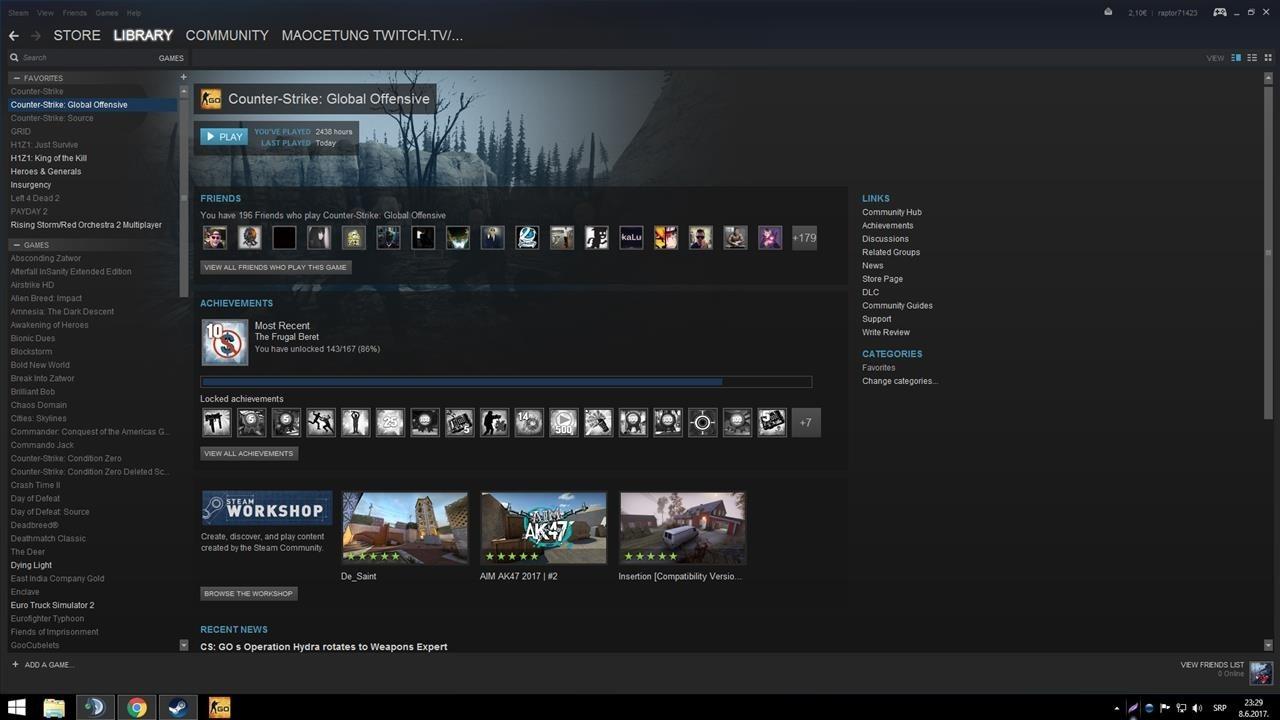Show the +7 more locked achievements tile
1280x720 pixels.
point(806,423)
